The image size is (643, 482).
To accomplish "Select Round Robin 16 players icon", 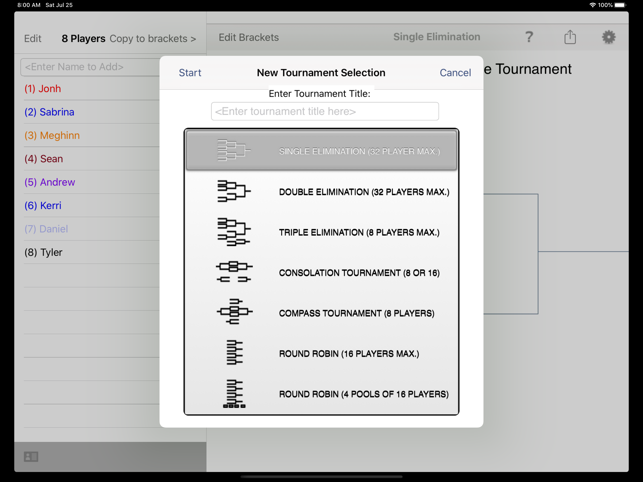I will point(233,353).
